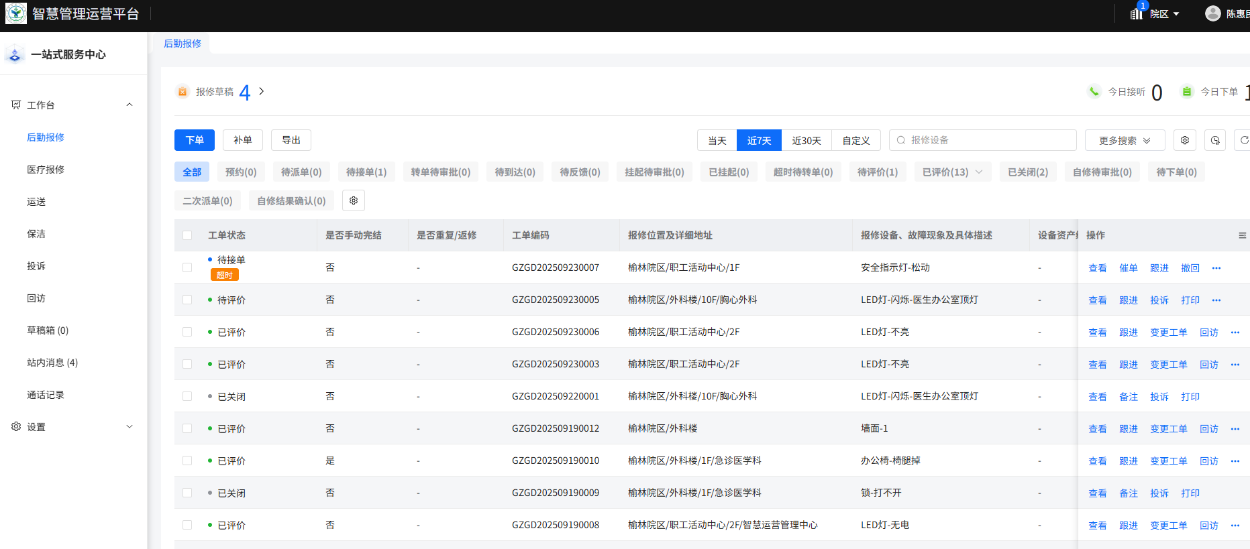
Task: Click the green 今日下单 clipboard icon
Action: [x=1187, y=92]
